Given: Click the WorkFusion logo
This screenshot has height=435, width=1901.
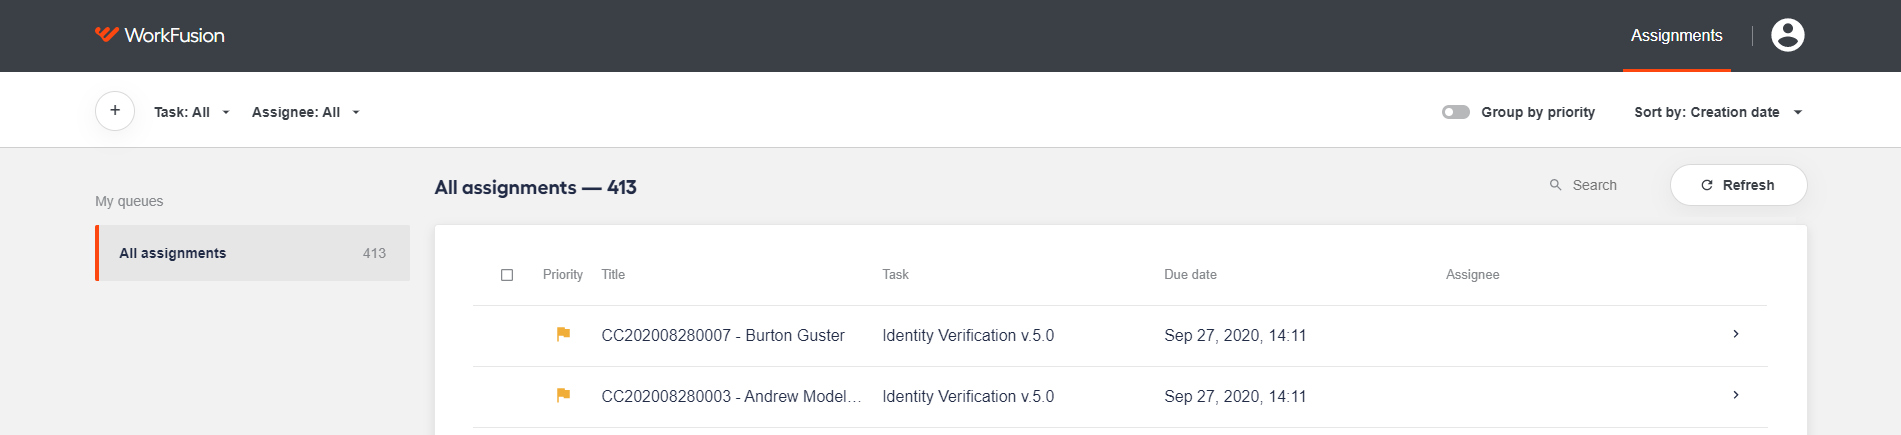Looking at the screenshot, I should (159, 35).
